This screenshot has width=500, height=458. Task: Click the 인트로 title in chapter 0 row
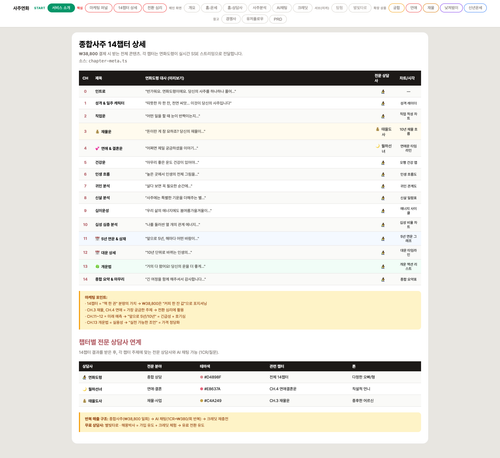pos(100,91)
